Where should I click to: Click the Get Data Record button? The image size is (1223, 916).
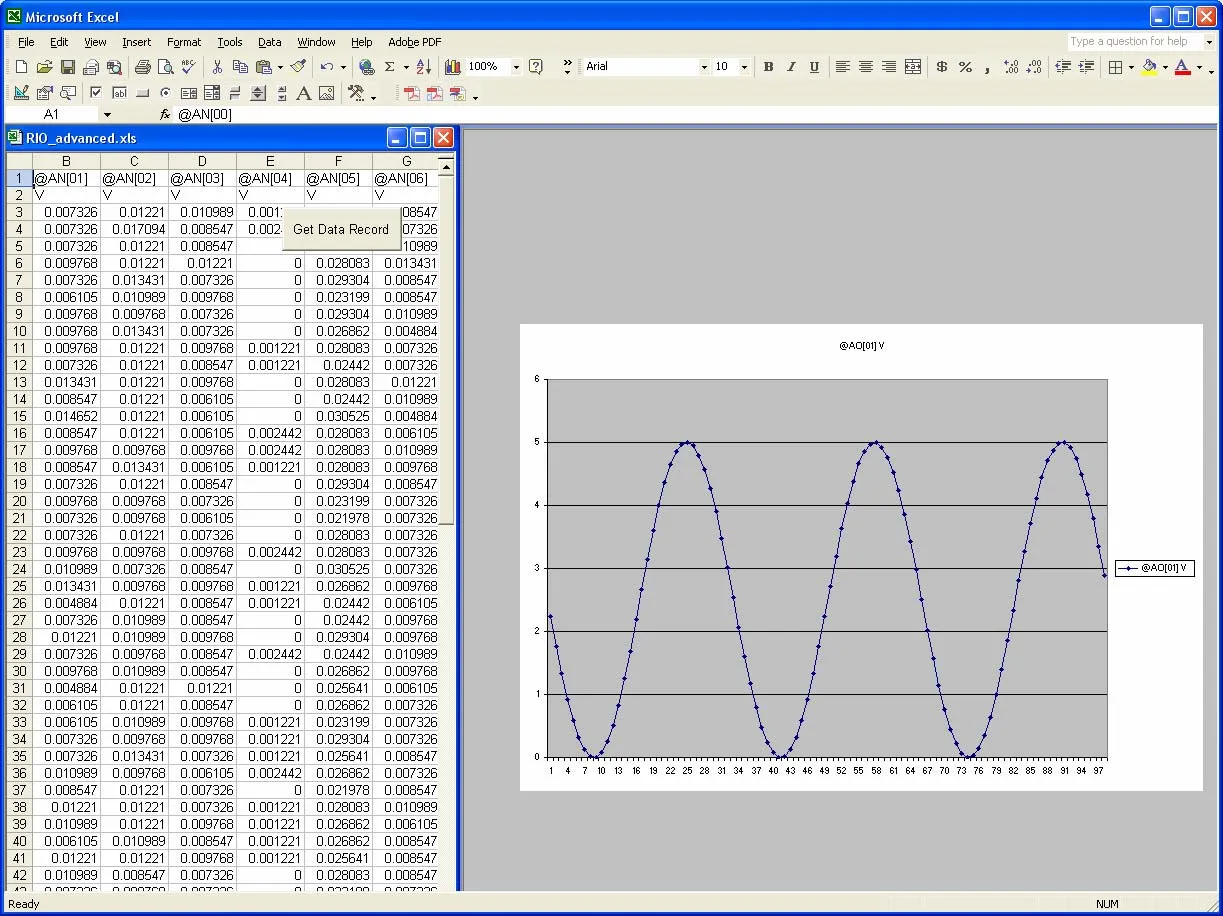pyautogui.click(x=341, y=229)
